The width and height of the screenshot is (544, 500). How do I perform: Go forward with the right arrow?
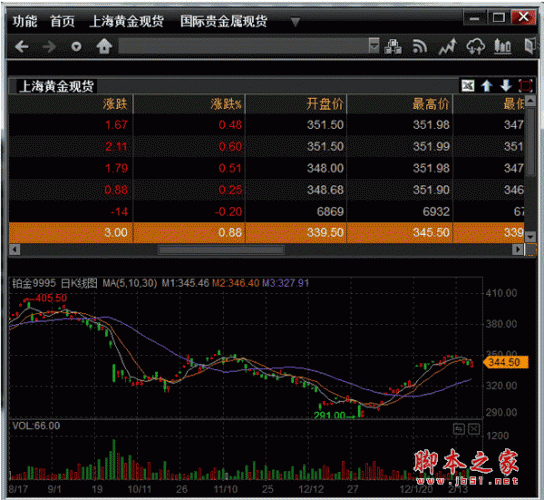pos(49,46)
